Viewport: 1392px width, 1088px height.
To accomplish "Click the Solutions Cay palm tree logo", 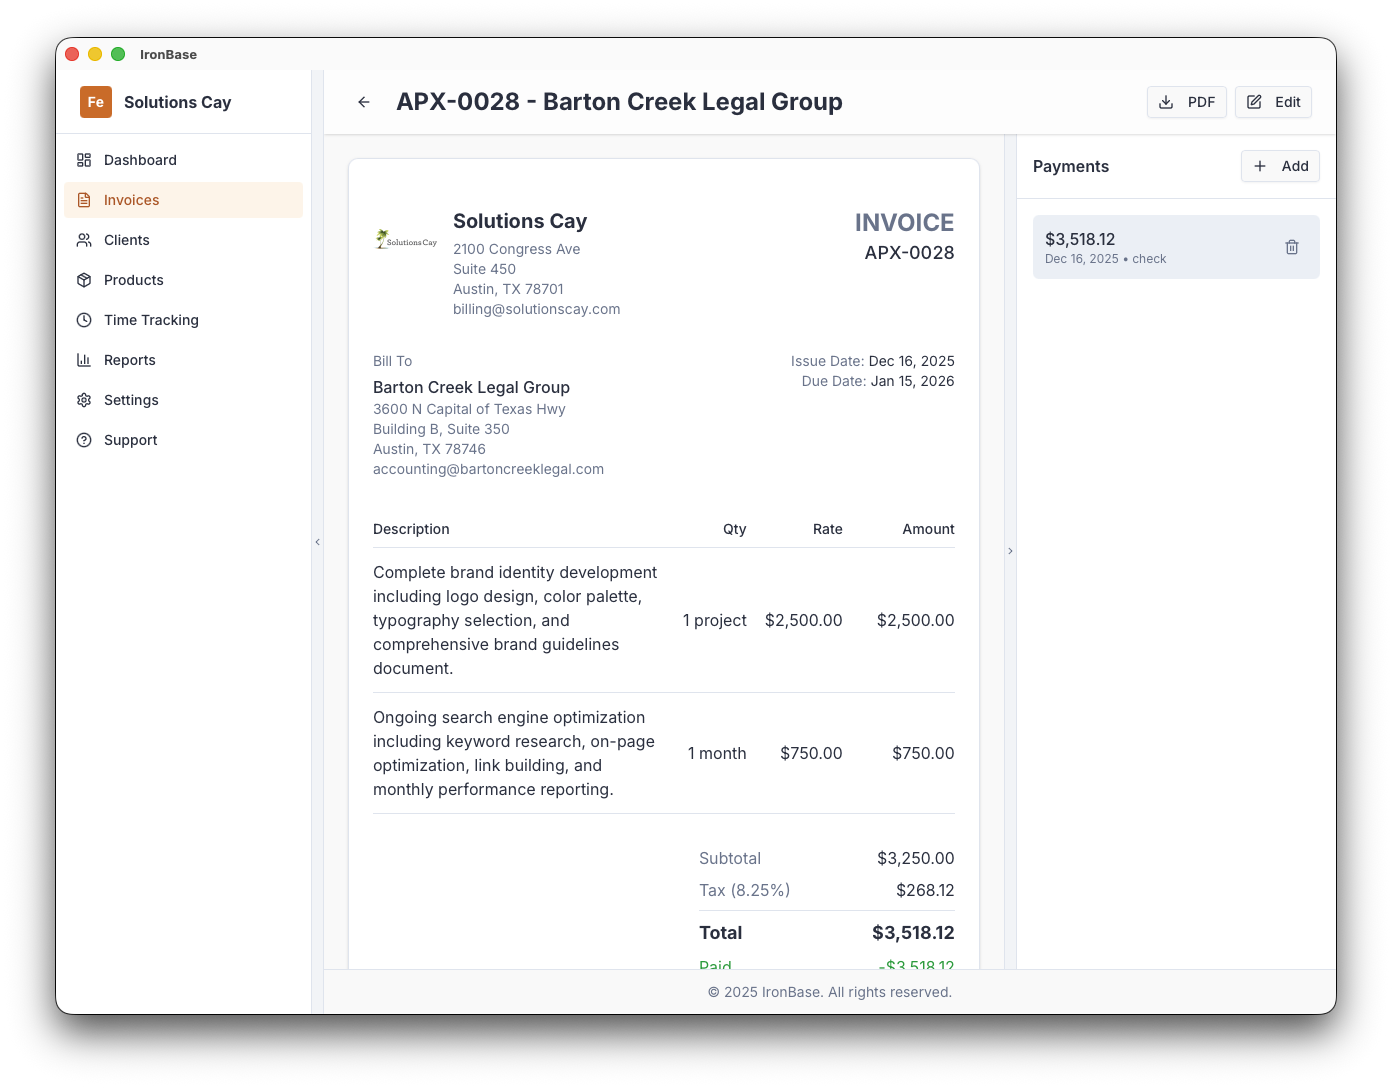I will tap(405, 238).
